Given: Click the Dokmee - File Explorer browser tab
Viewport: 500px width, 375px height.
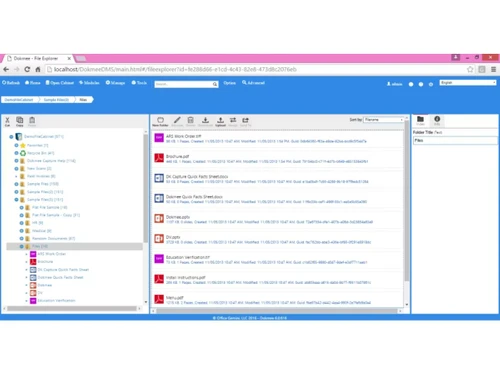Looking at the screenshot, I should click(x=38, y=58).
